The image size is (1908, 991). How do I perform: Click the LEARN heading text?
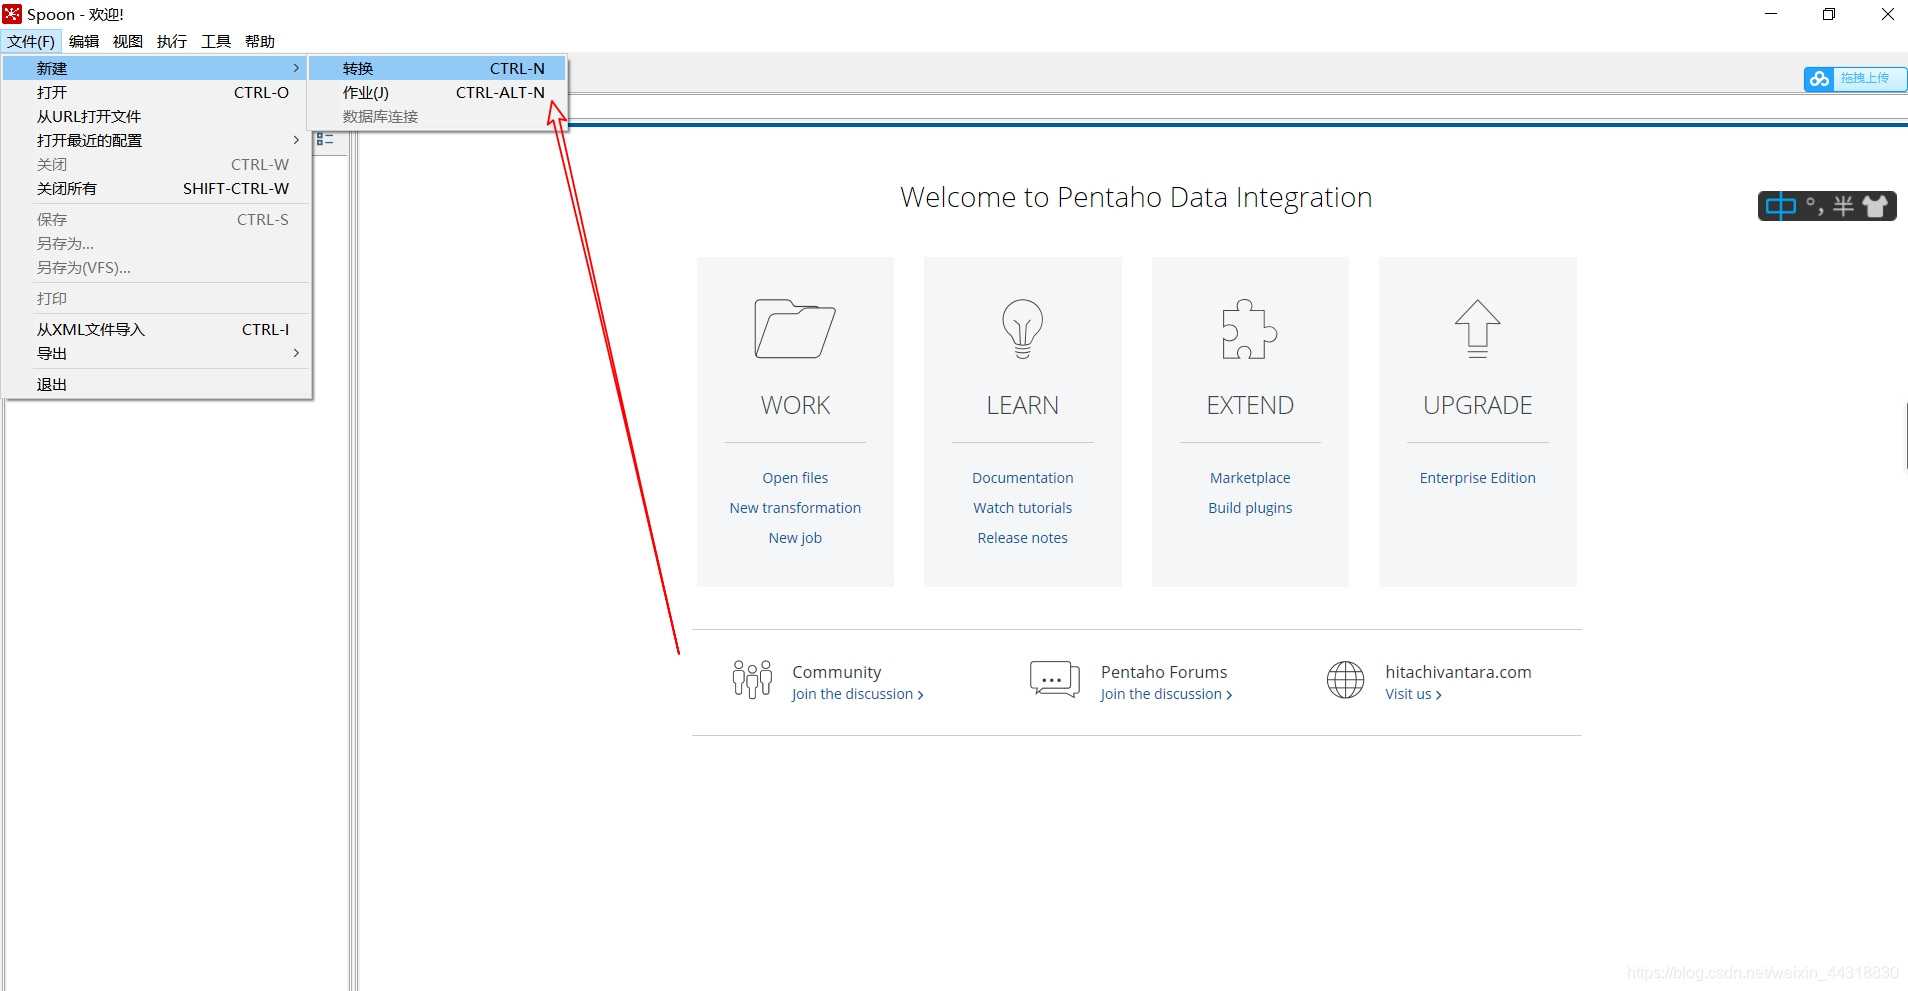point(1022,405)
